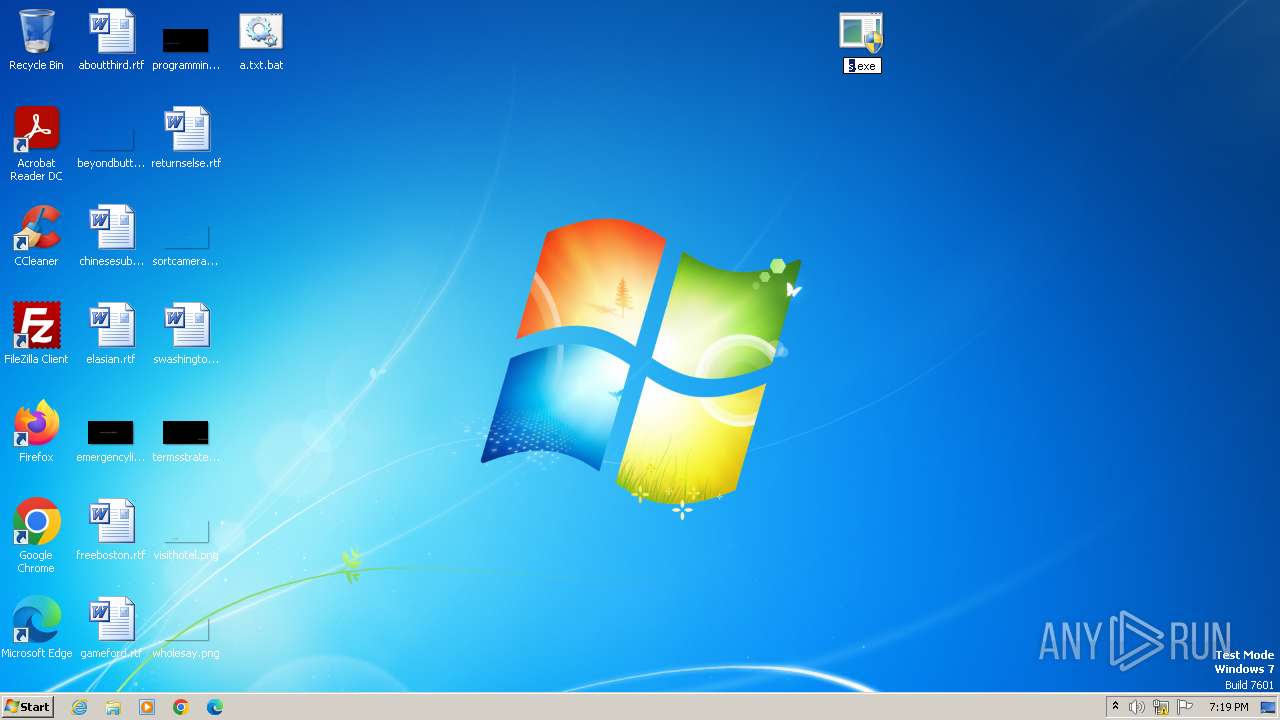This screenshot has height=720, width=1280.
Task: Launch Windows Media Player from taskbar
Action: 147,707
